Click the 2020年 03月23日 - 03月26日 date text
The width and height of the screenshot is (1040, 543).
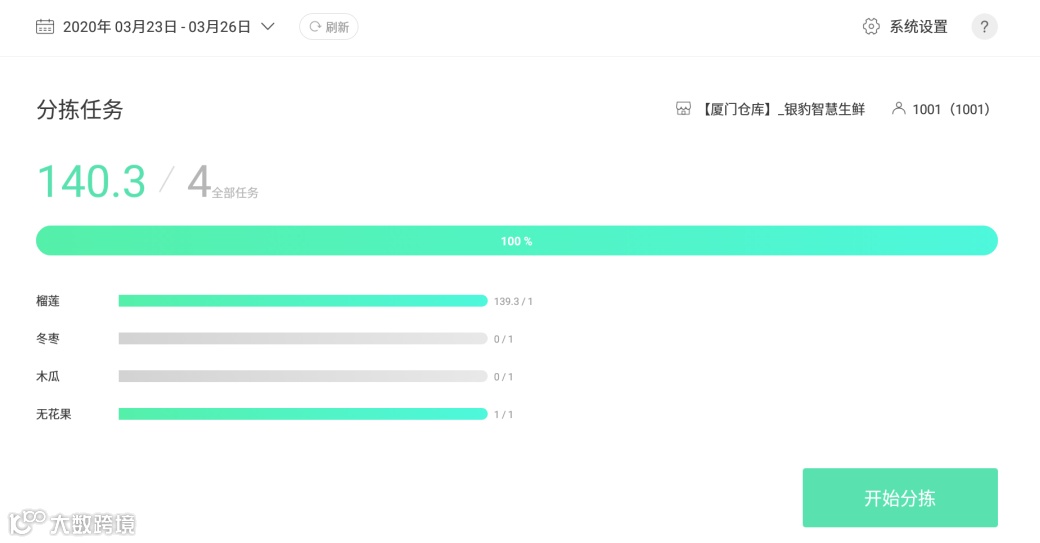(157, 27)
